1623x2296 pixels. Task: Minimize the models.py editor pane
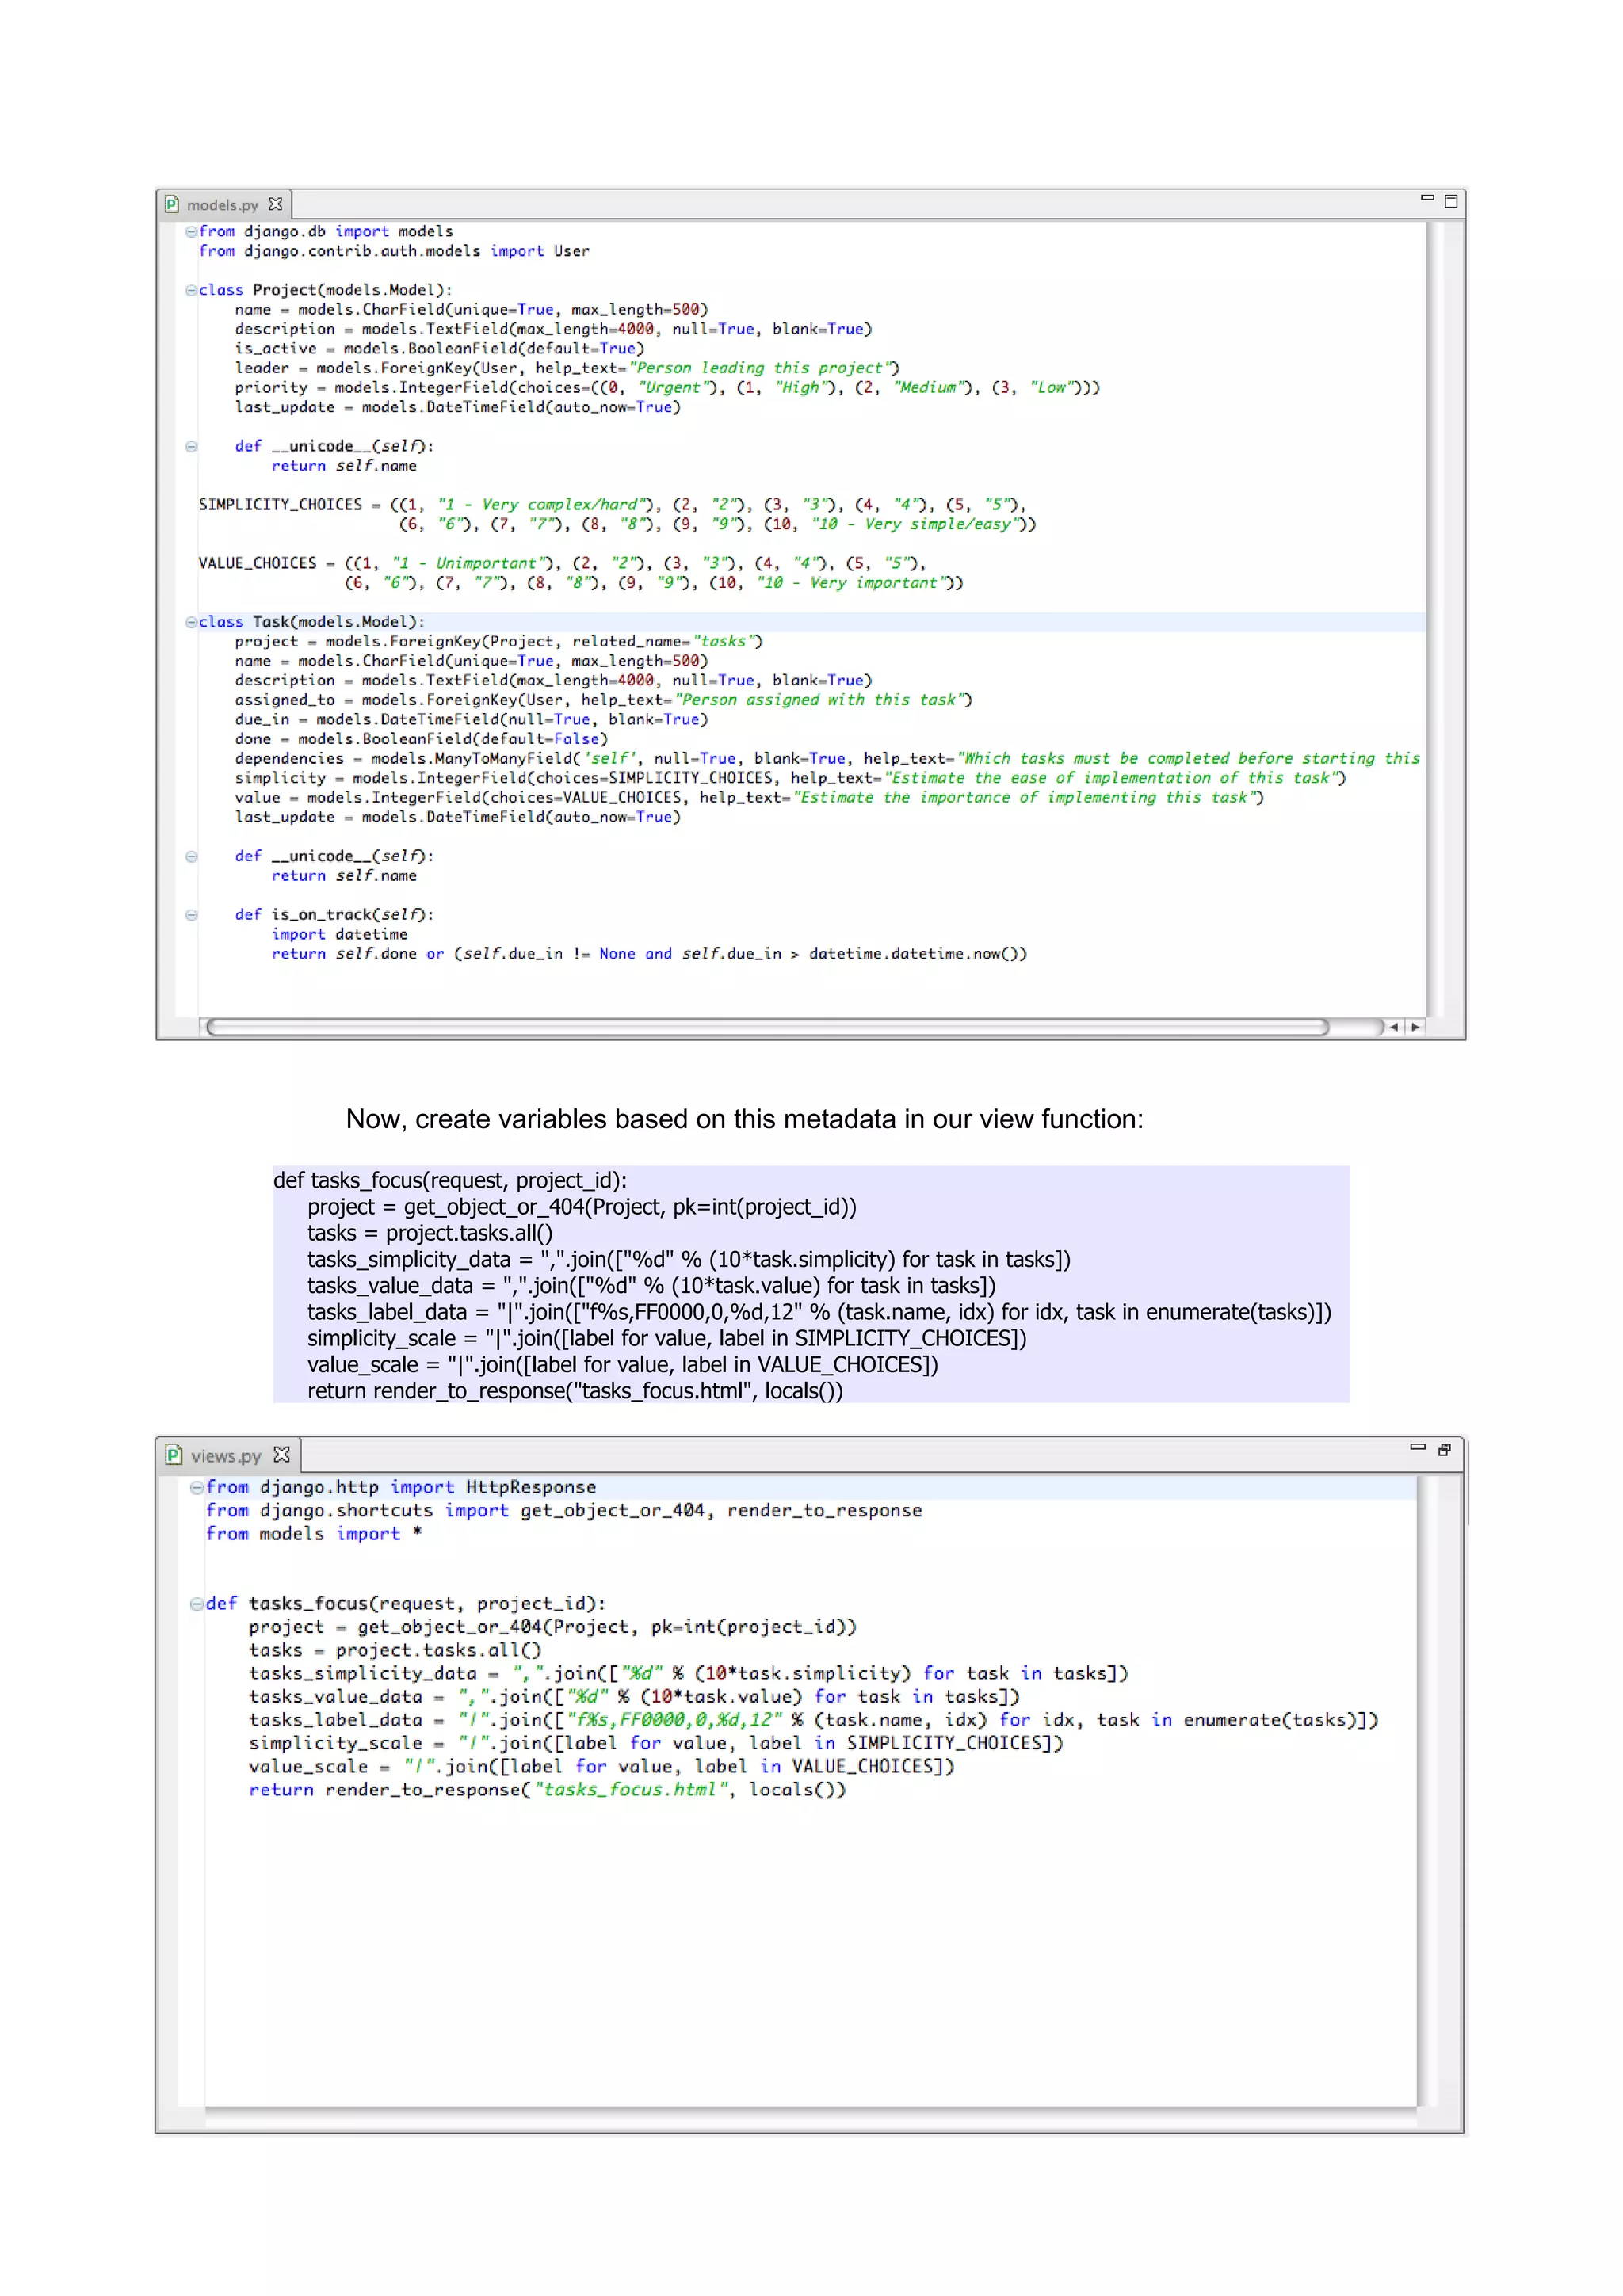1427,198
